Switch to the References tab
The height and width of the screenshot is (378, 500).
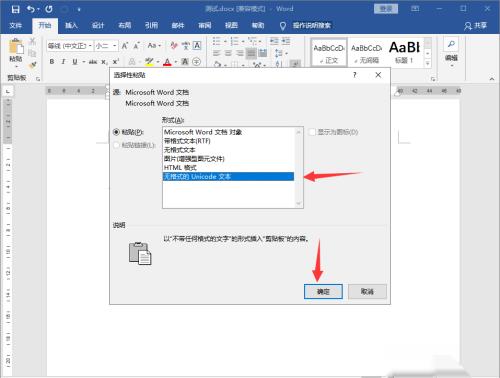click(151, 25)
